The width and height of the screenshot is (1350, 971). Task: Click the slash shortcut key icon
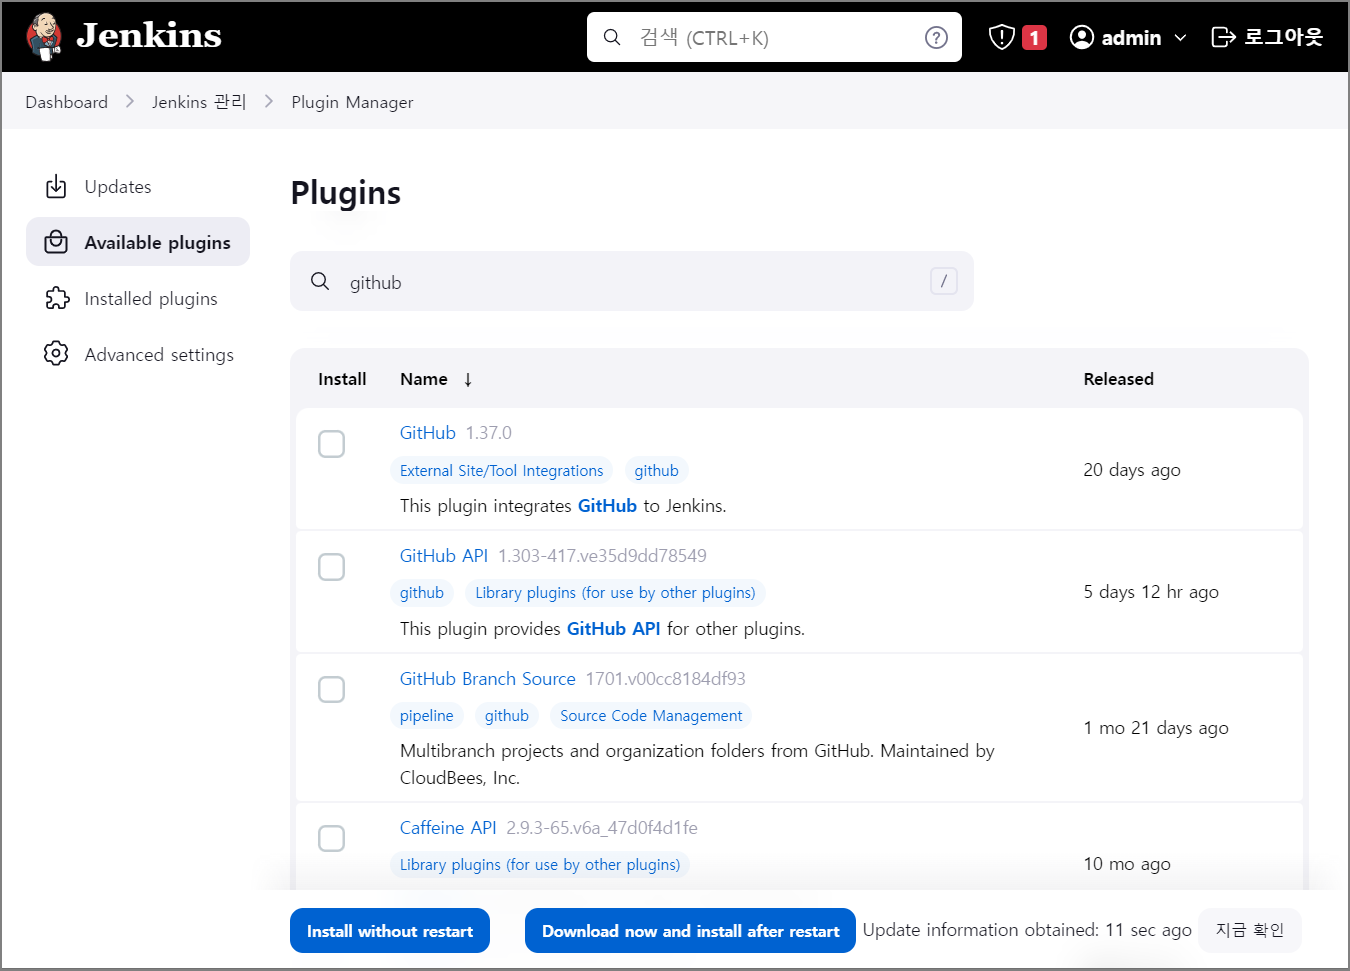tap(943, 281)
